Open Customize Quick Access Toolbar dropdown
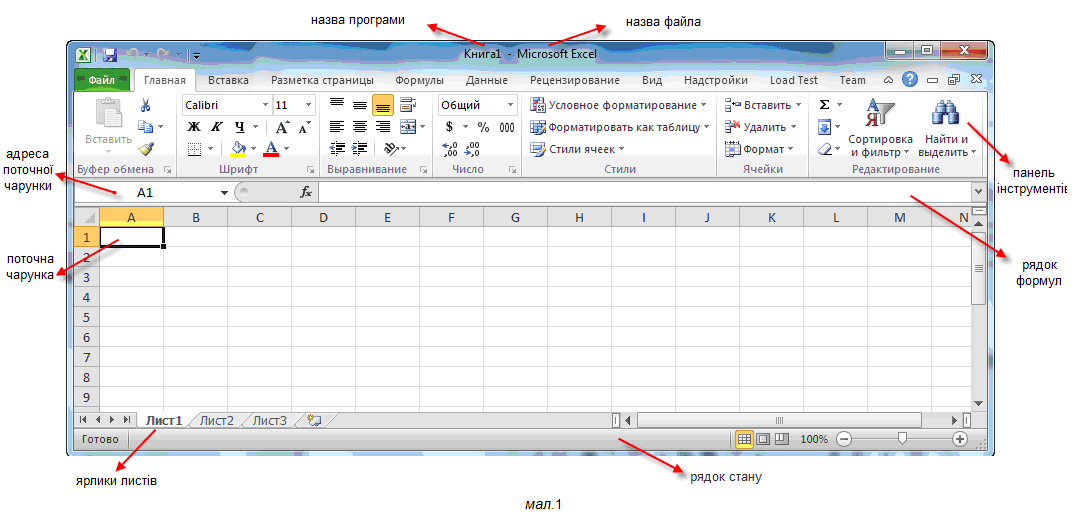The height and width of the screenshot is (521, 1082). 196,55
